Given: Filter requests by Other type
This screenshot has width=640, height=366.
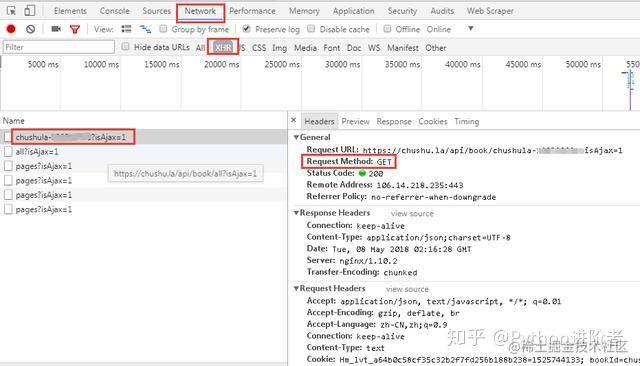Looking at the screenshot, I should [x=436, y=48].
